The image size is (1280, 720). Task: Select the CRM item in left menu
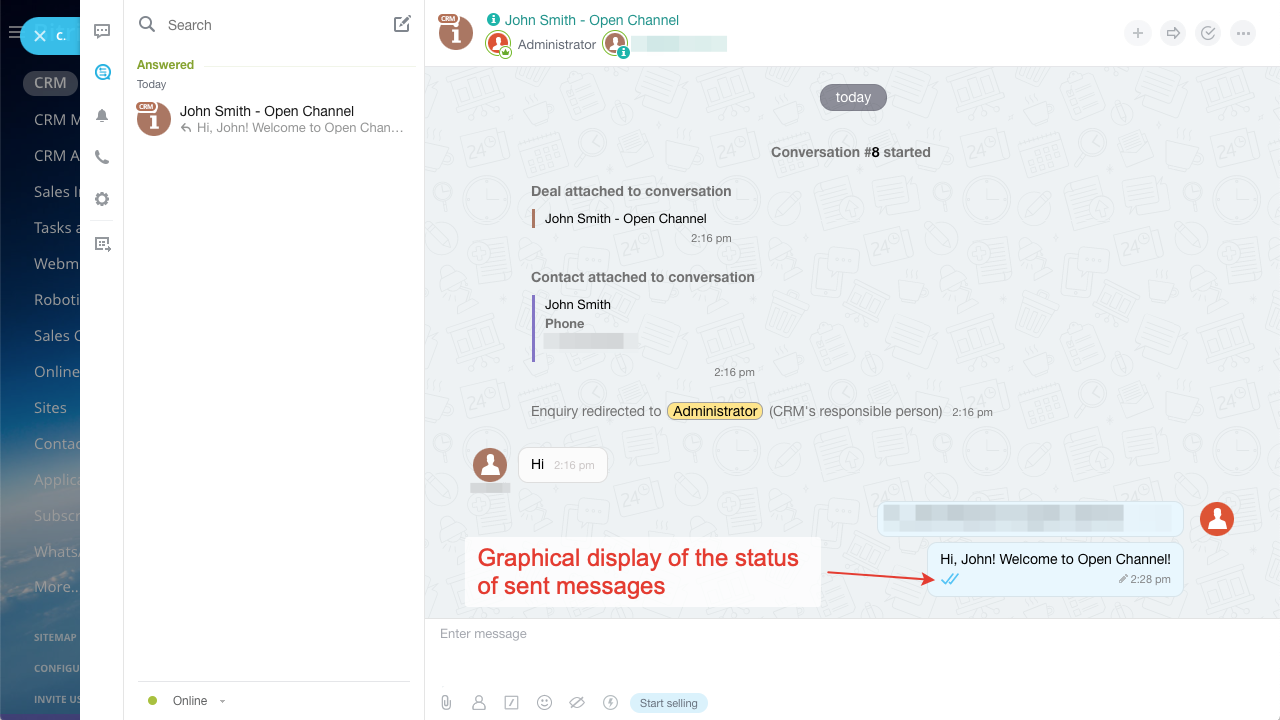50,83
